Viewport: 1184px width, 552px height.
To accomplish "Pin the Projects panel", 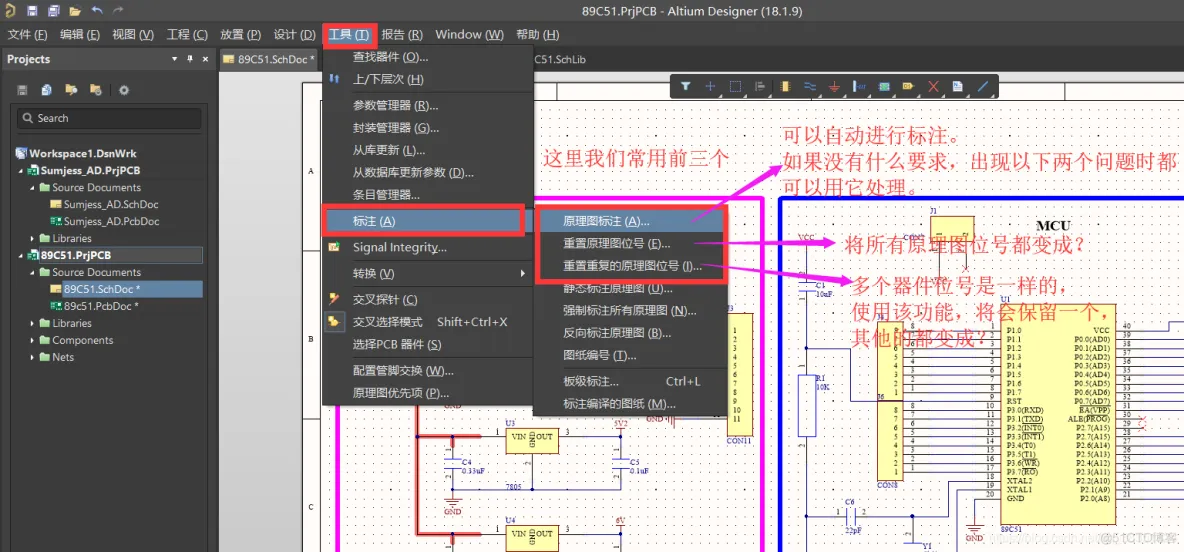I will [190, 59].
